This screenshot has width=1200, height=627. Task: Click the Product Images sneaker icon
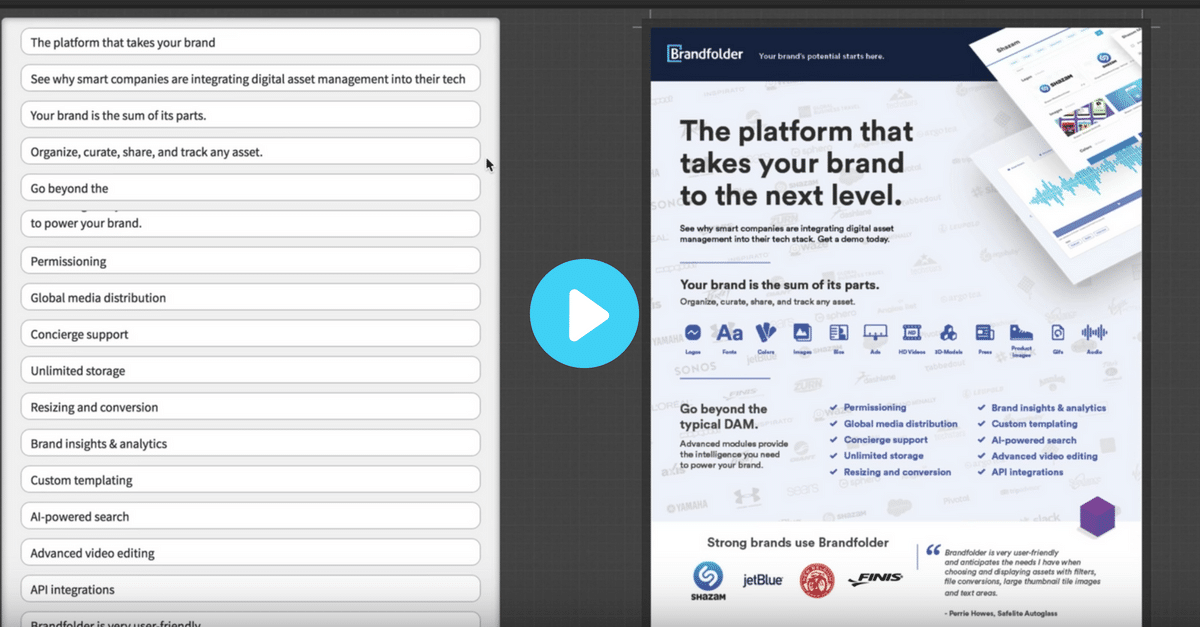click(1020, 333)
